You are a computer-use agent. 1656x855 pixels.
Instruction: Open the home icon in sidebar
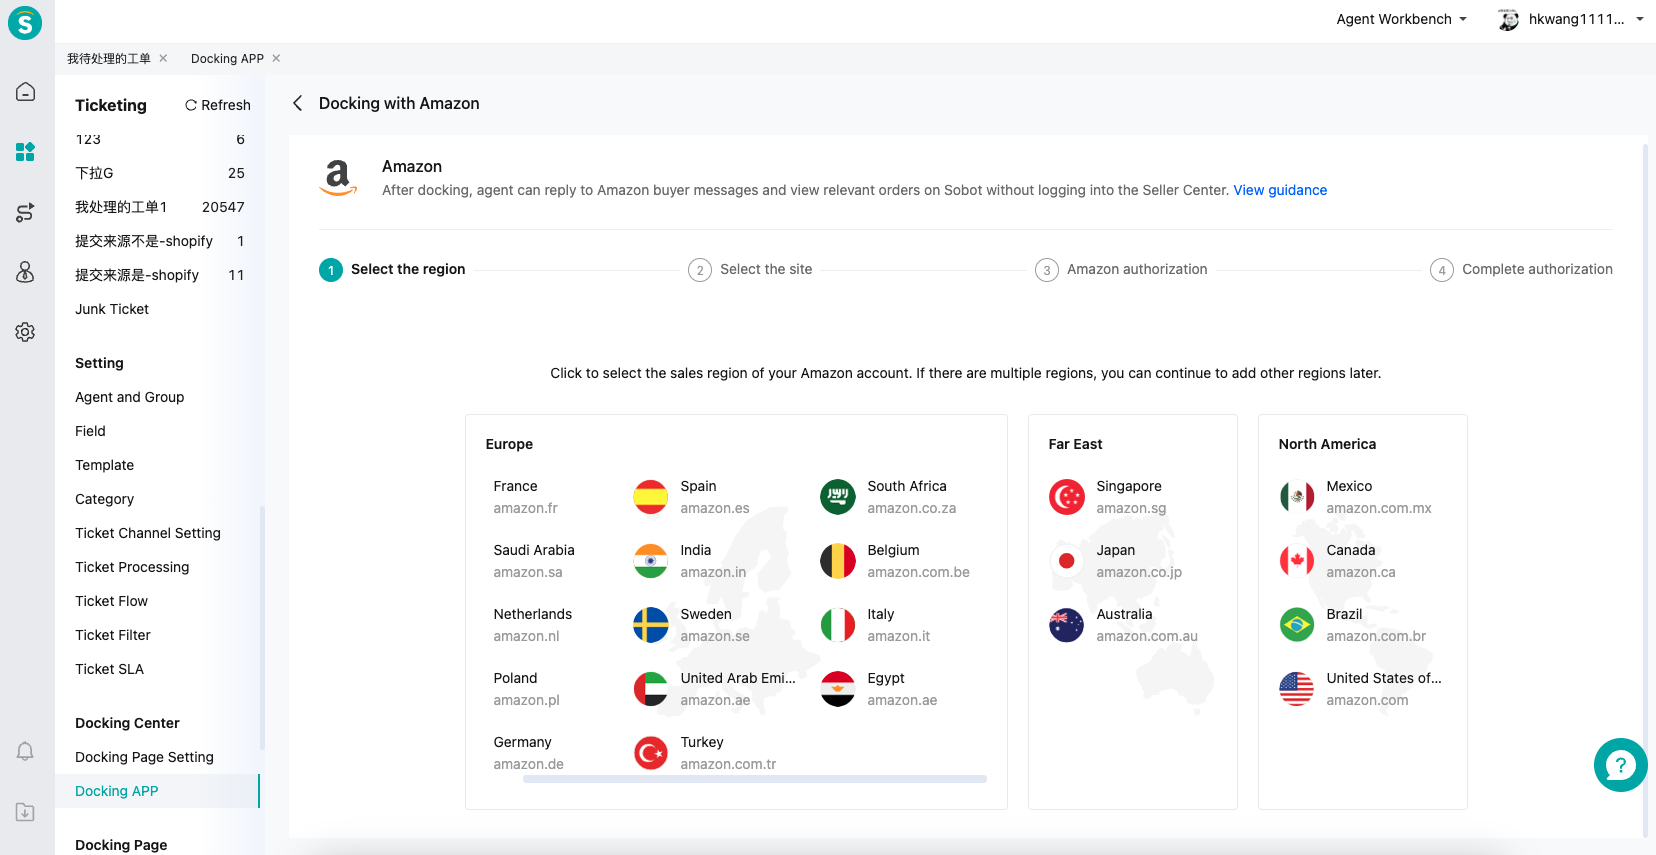[26, 92]
